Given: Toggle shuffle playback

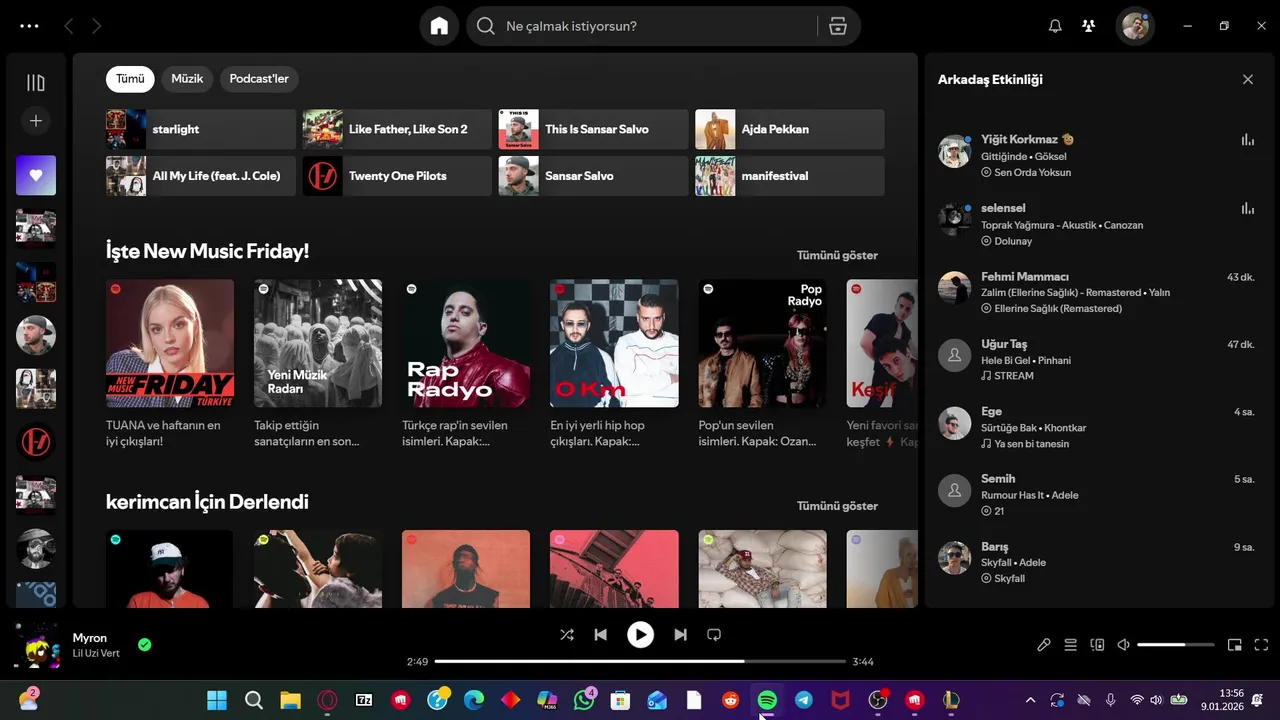Looking at the screenshot, I should tap(567, 634).
